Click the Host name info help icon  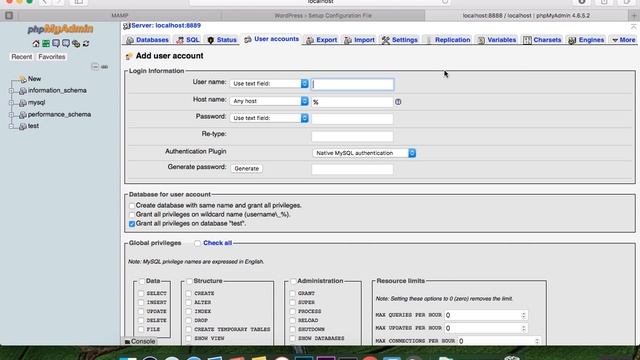tap(398, 102)
